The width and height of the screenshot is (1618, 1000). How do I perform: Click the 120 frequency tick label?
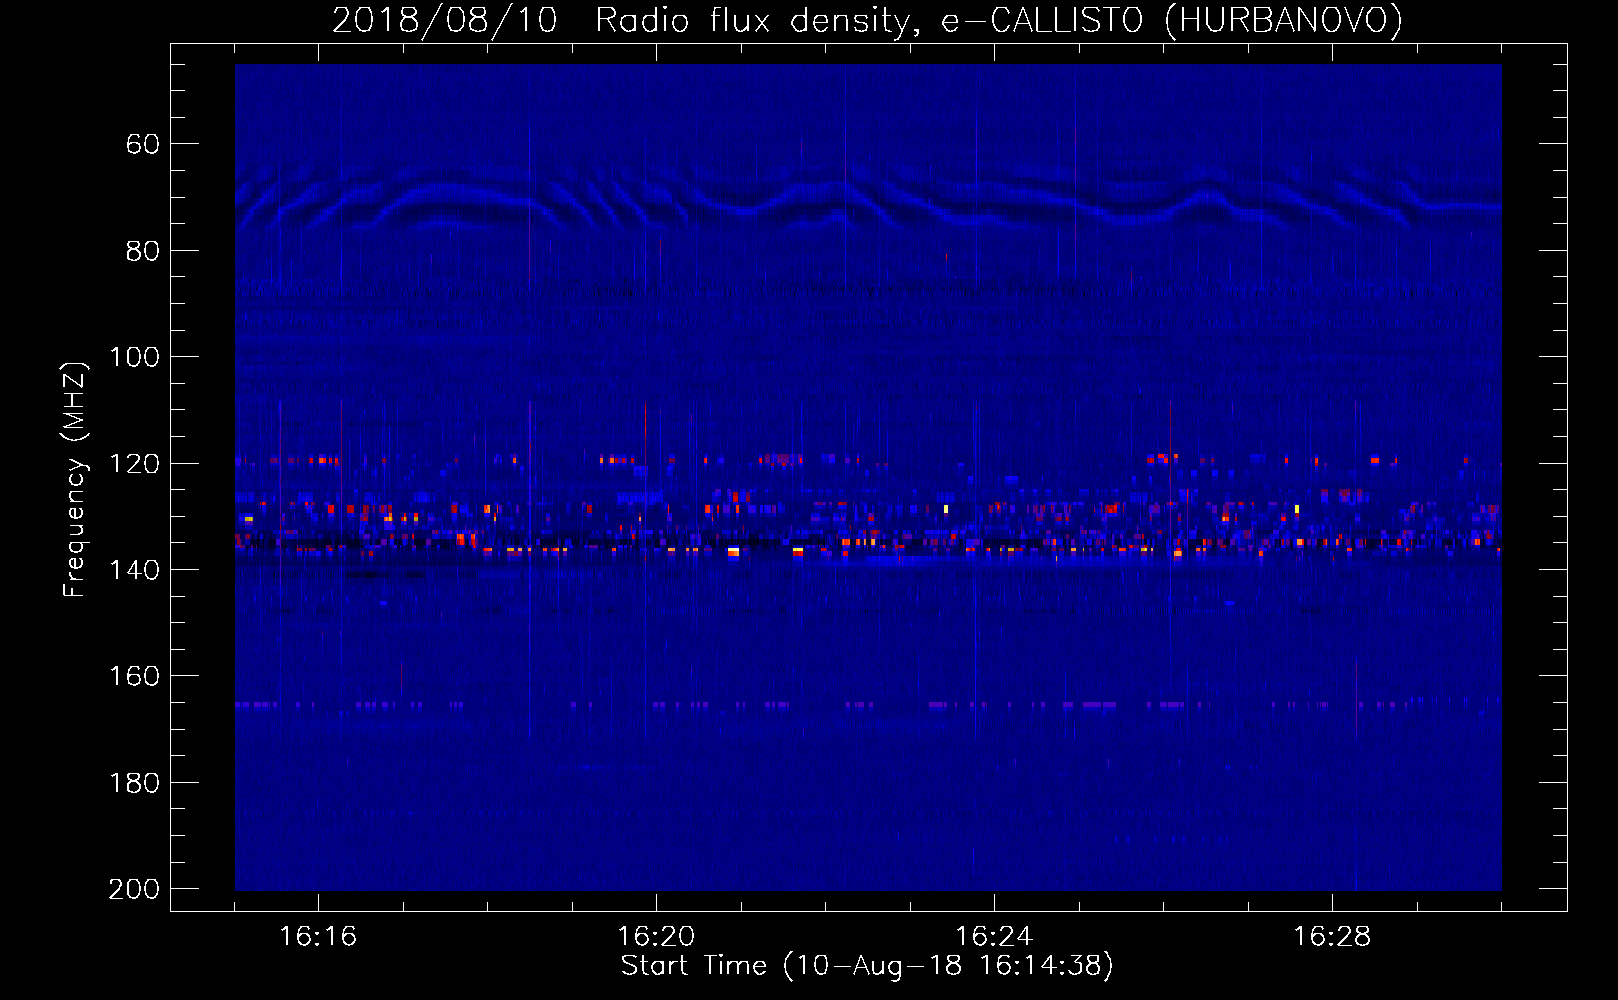(134, 464)
